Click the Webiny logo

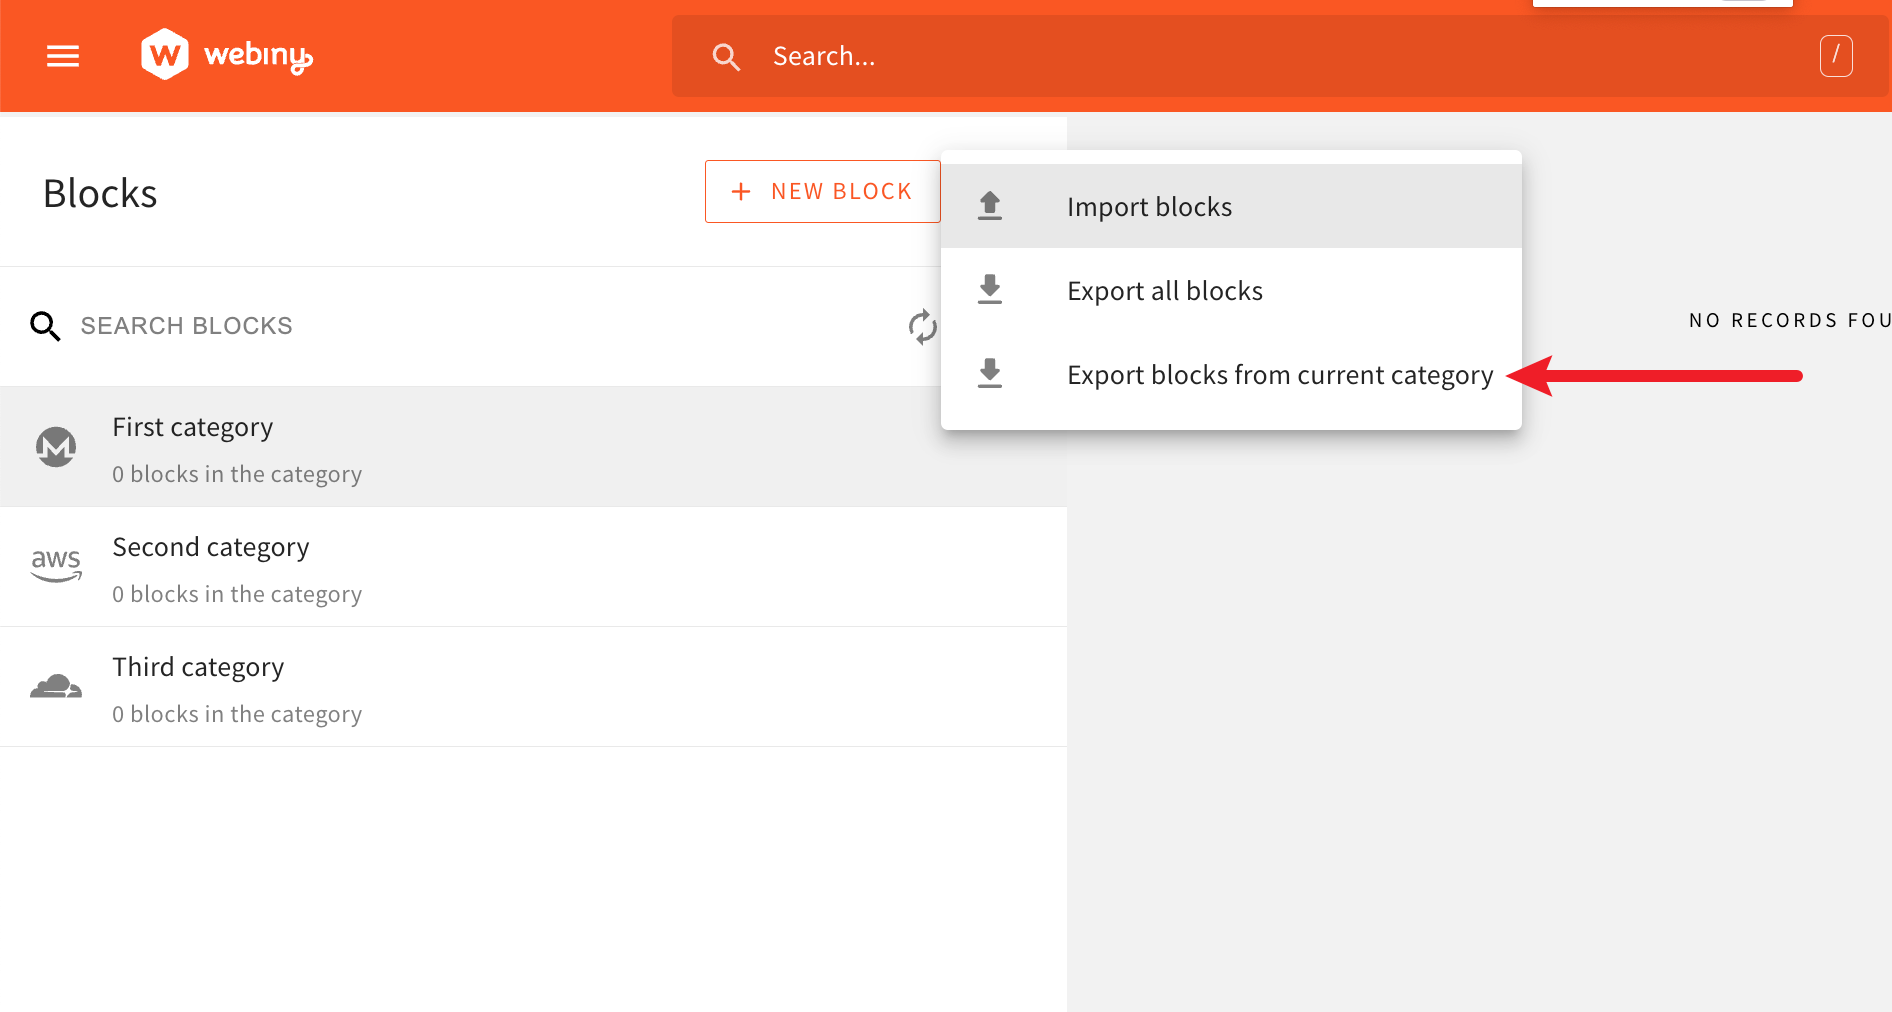click(225, 54)
